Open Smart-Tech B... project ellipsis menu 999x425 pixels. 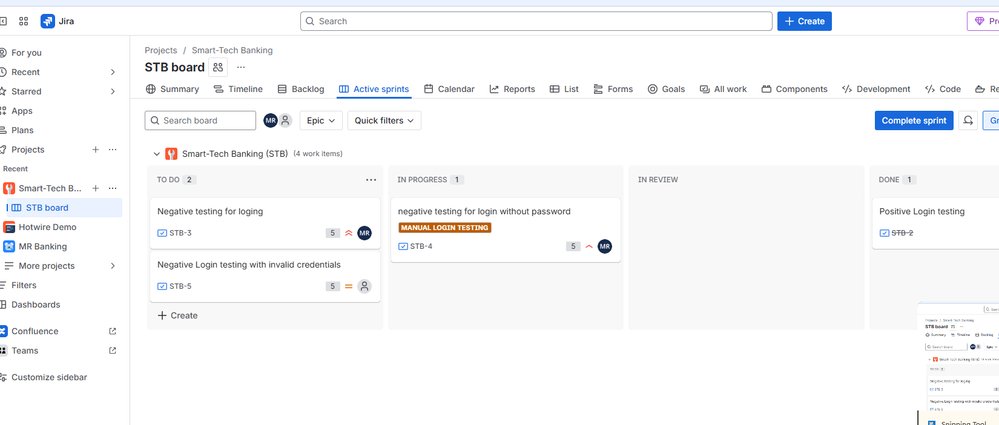click(x=113, y=189)
